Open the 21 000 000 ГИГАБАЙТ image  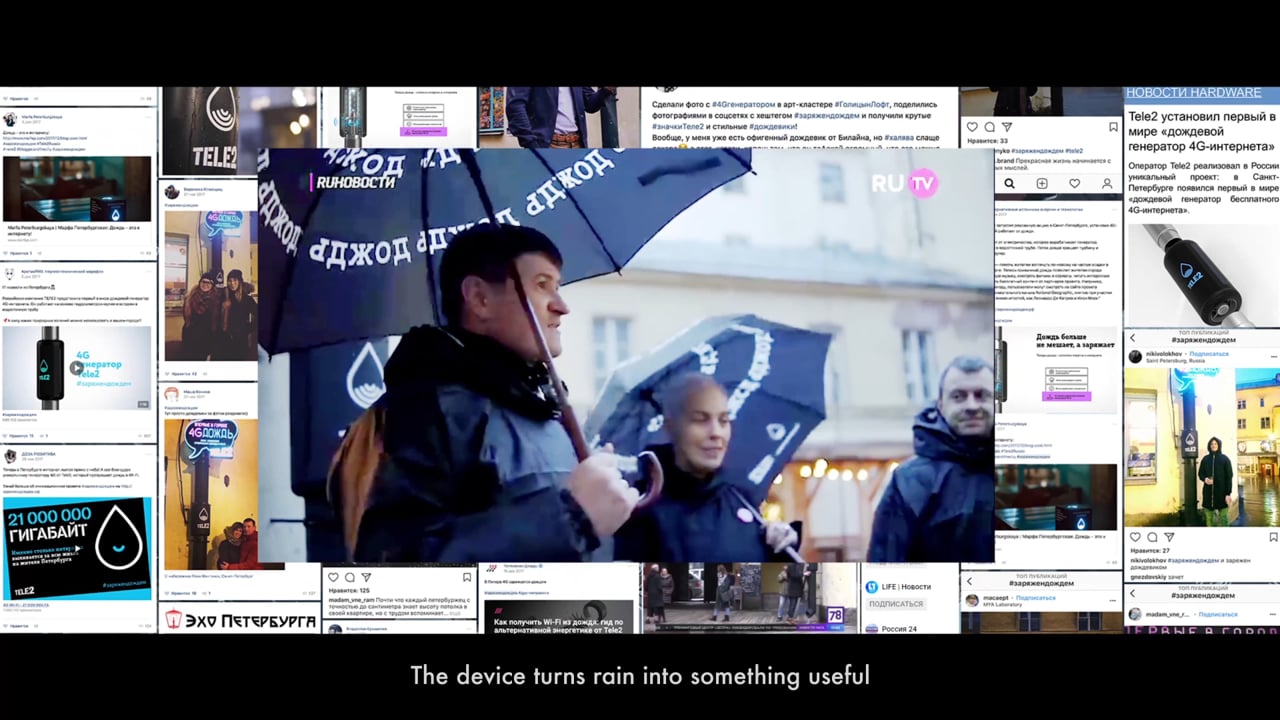click(77, 548)
